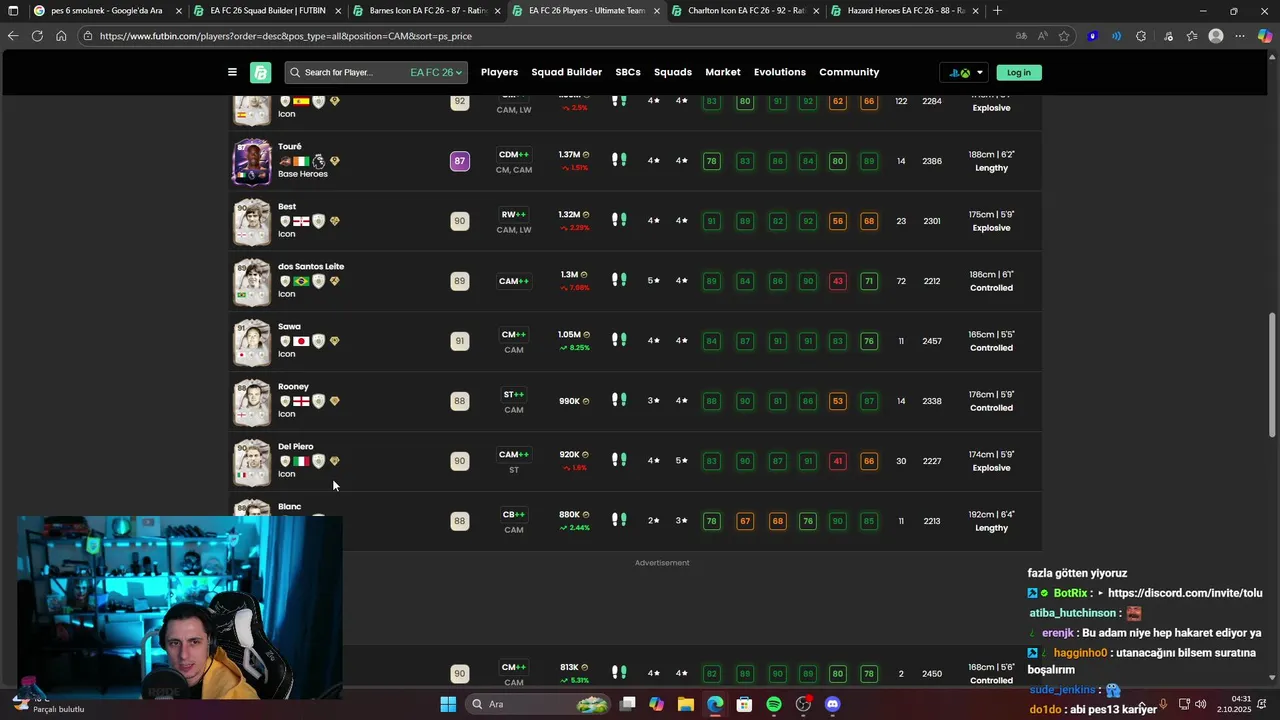Open the Market menu

point(723,72)
